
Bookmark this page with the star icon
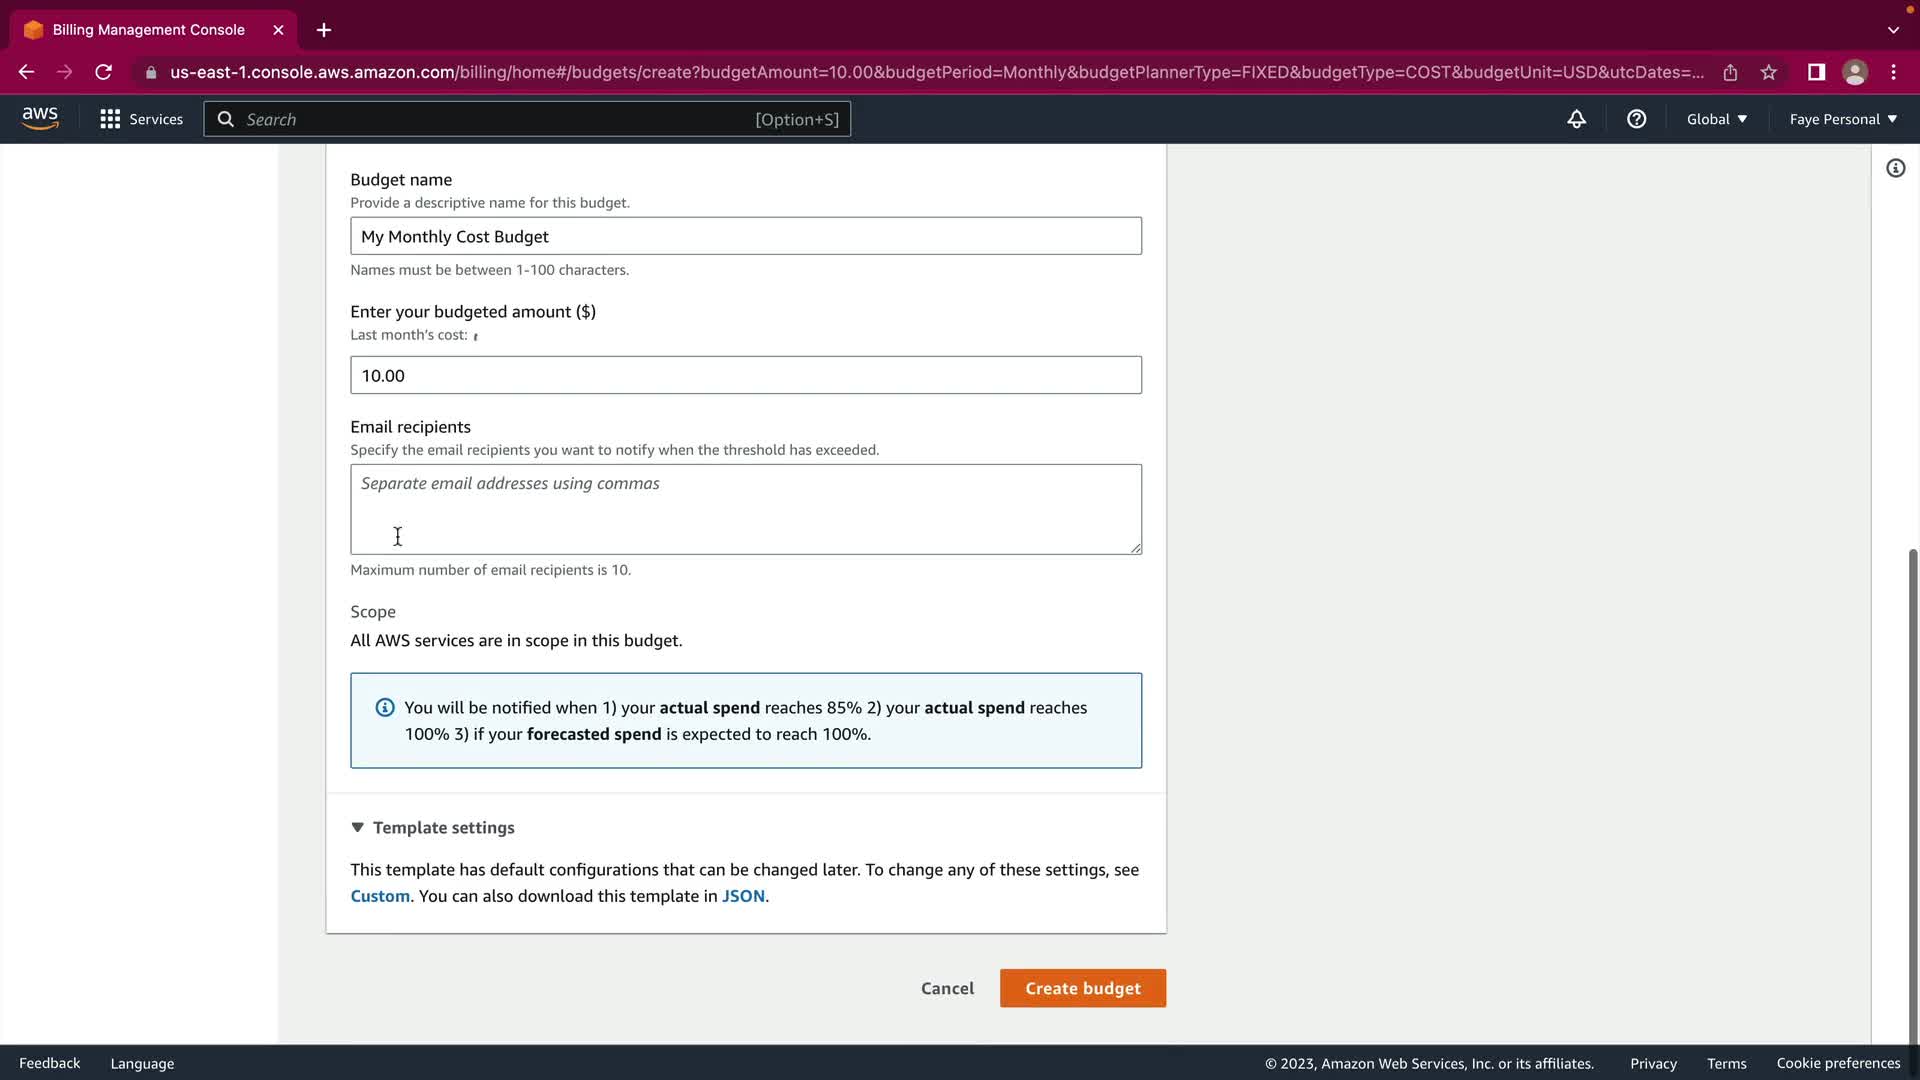tap(1769, 72)
